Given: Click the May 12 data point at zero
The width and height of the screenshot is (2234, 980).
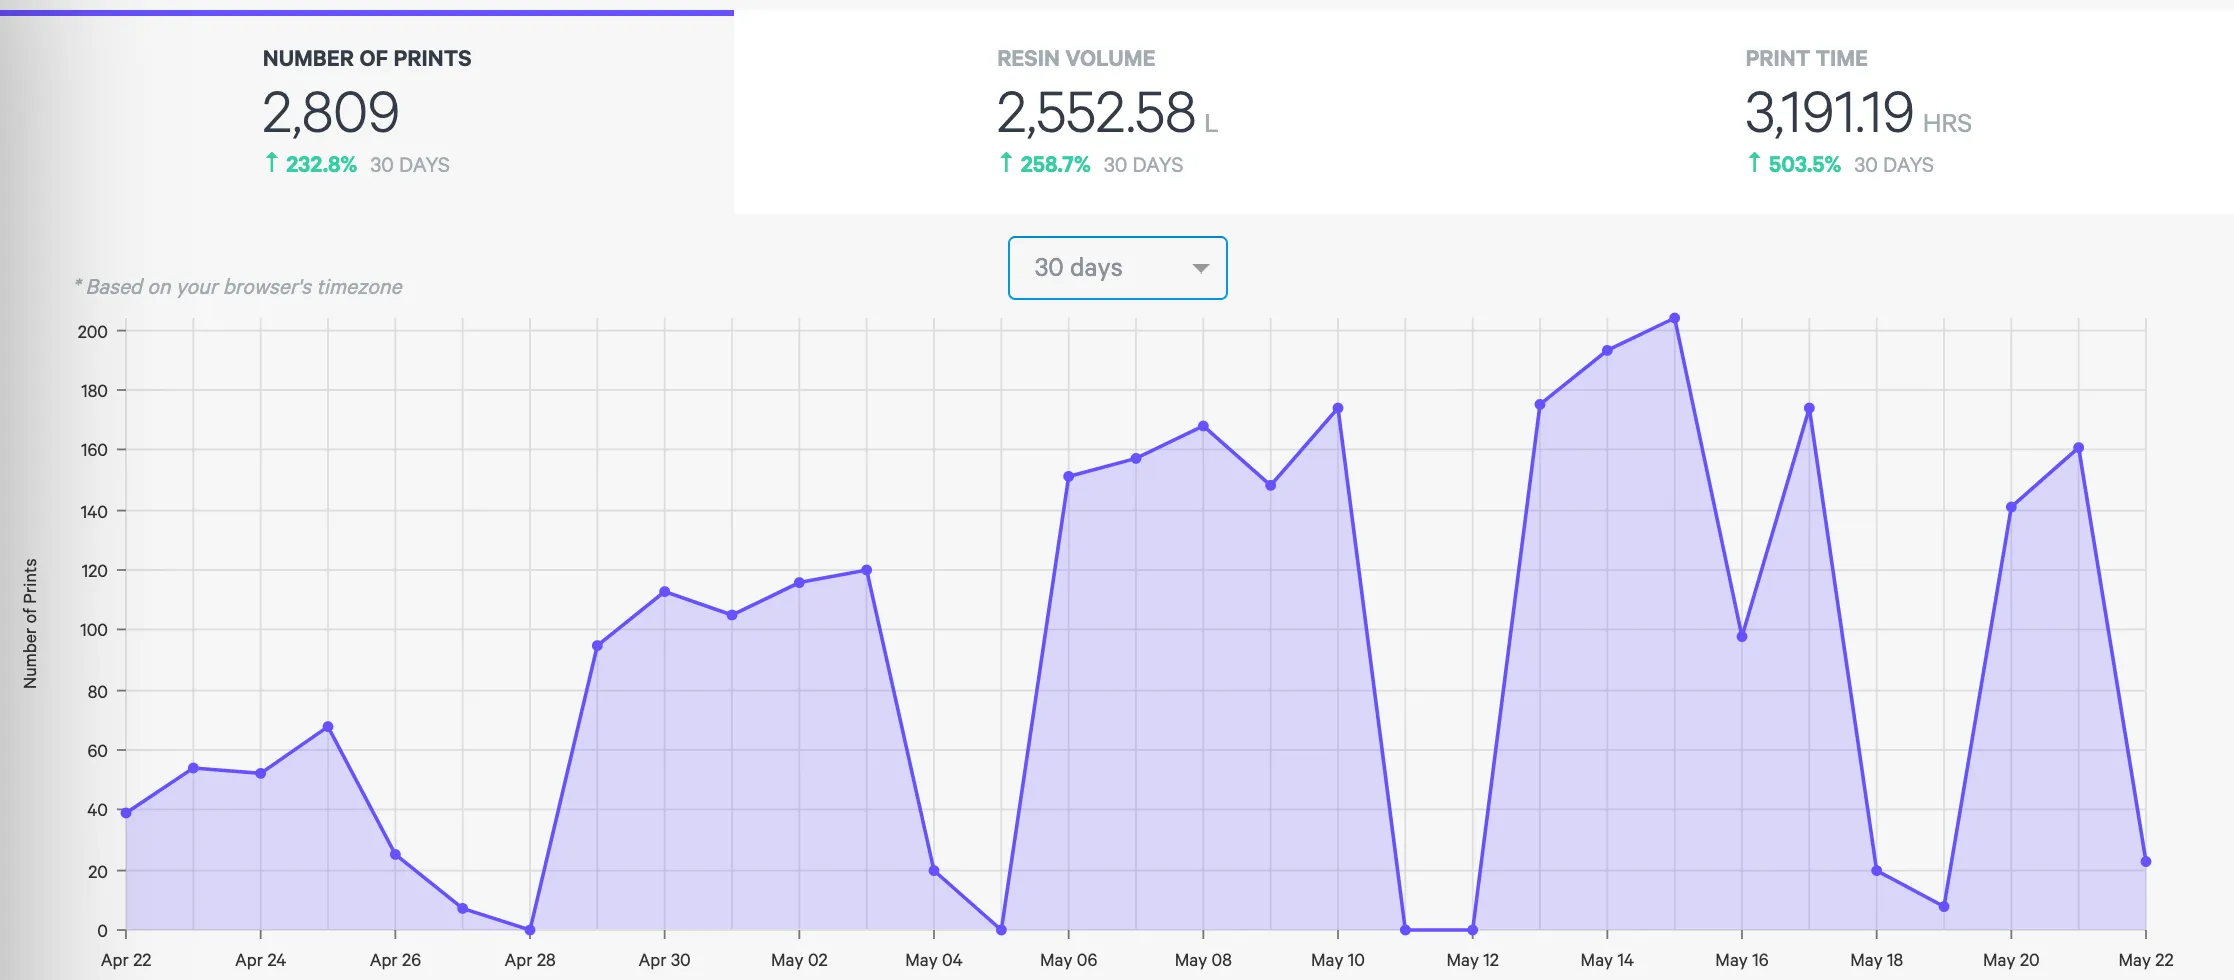Looking at the screenshot, I should coord(1472,930).
